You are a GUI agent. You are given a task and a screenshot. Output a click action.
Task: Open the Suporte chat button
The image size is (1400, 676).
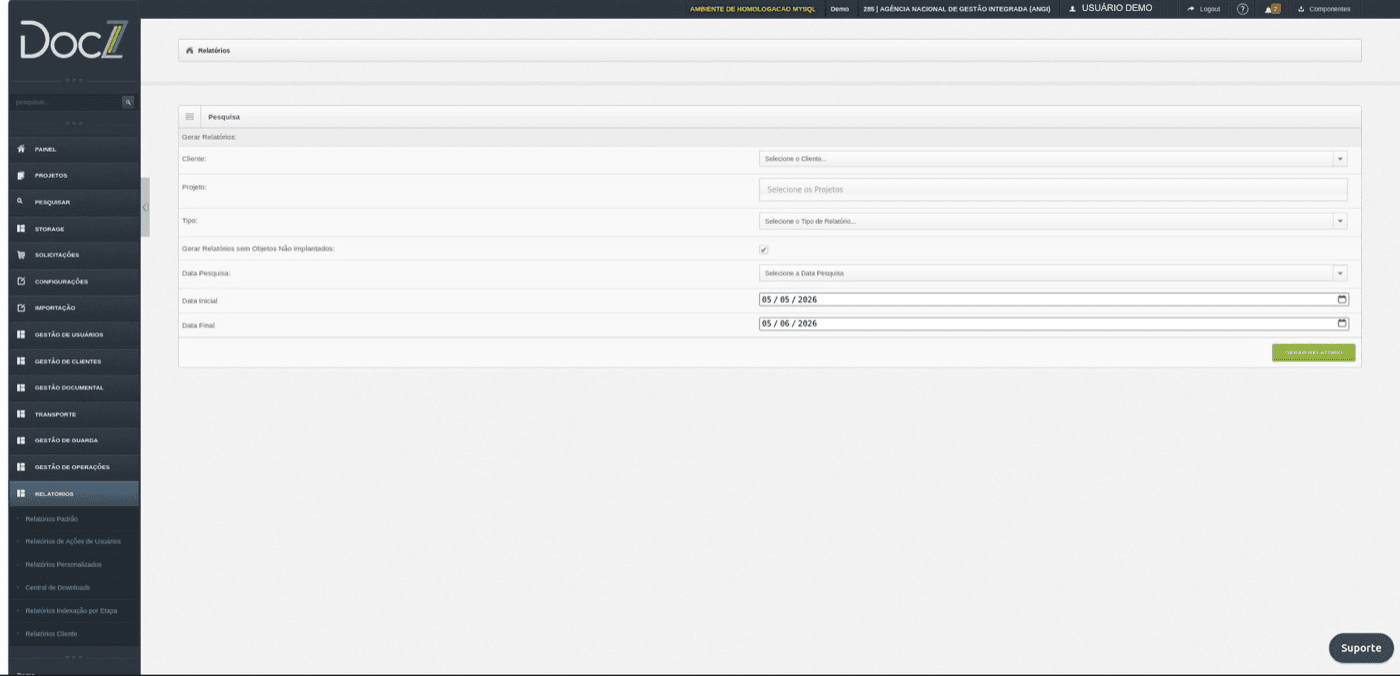(x=1361, y=648)
